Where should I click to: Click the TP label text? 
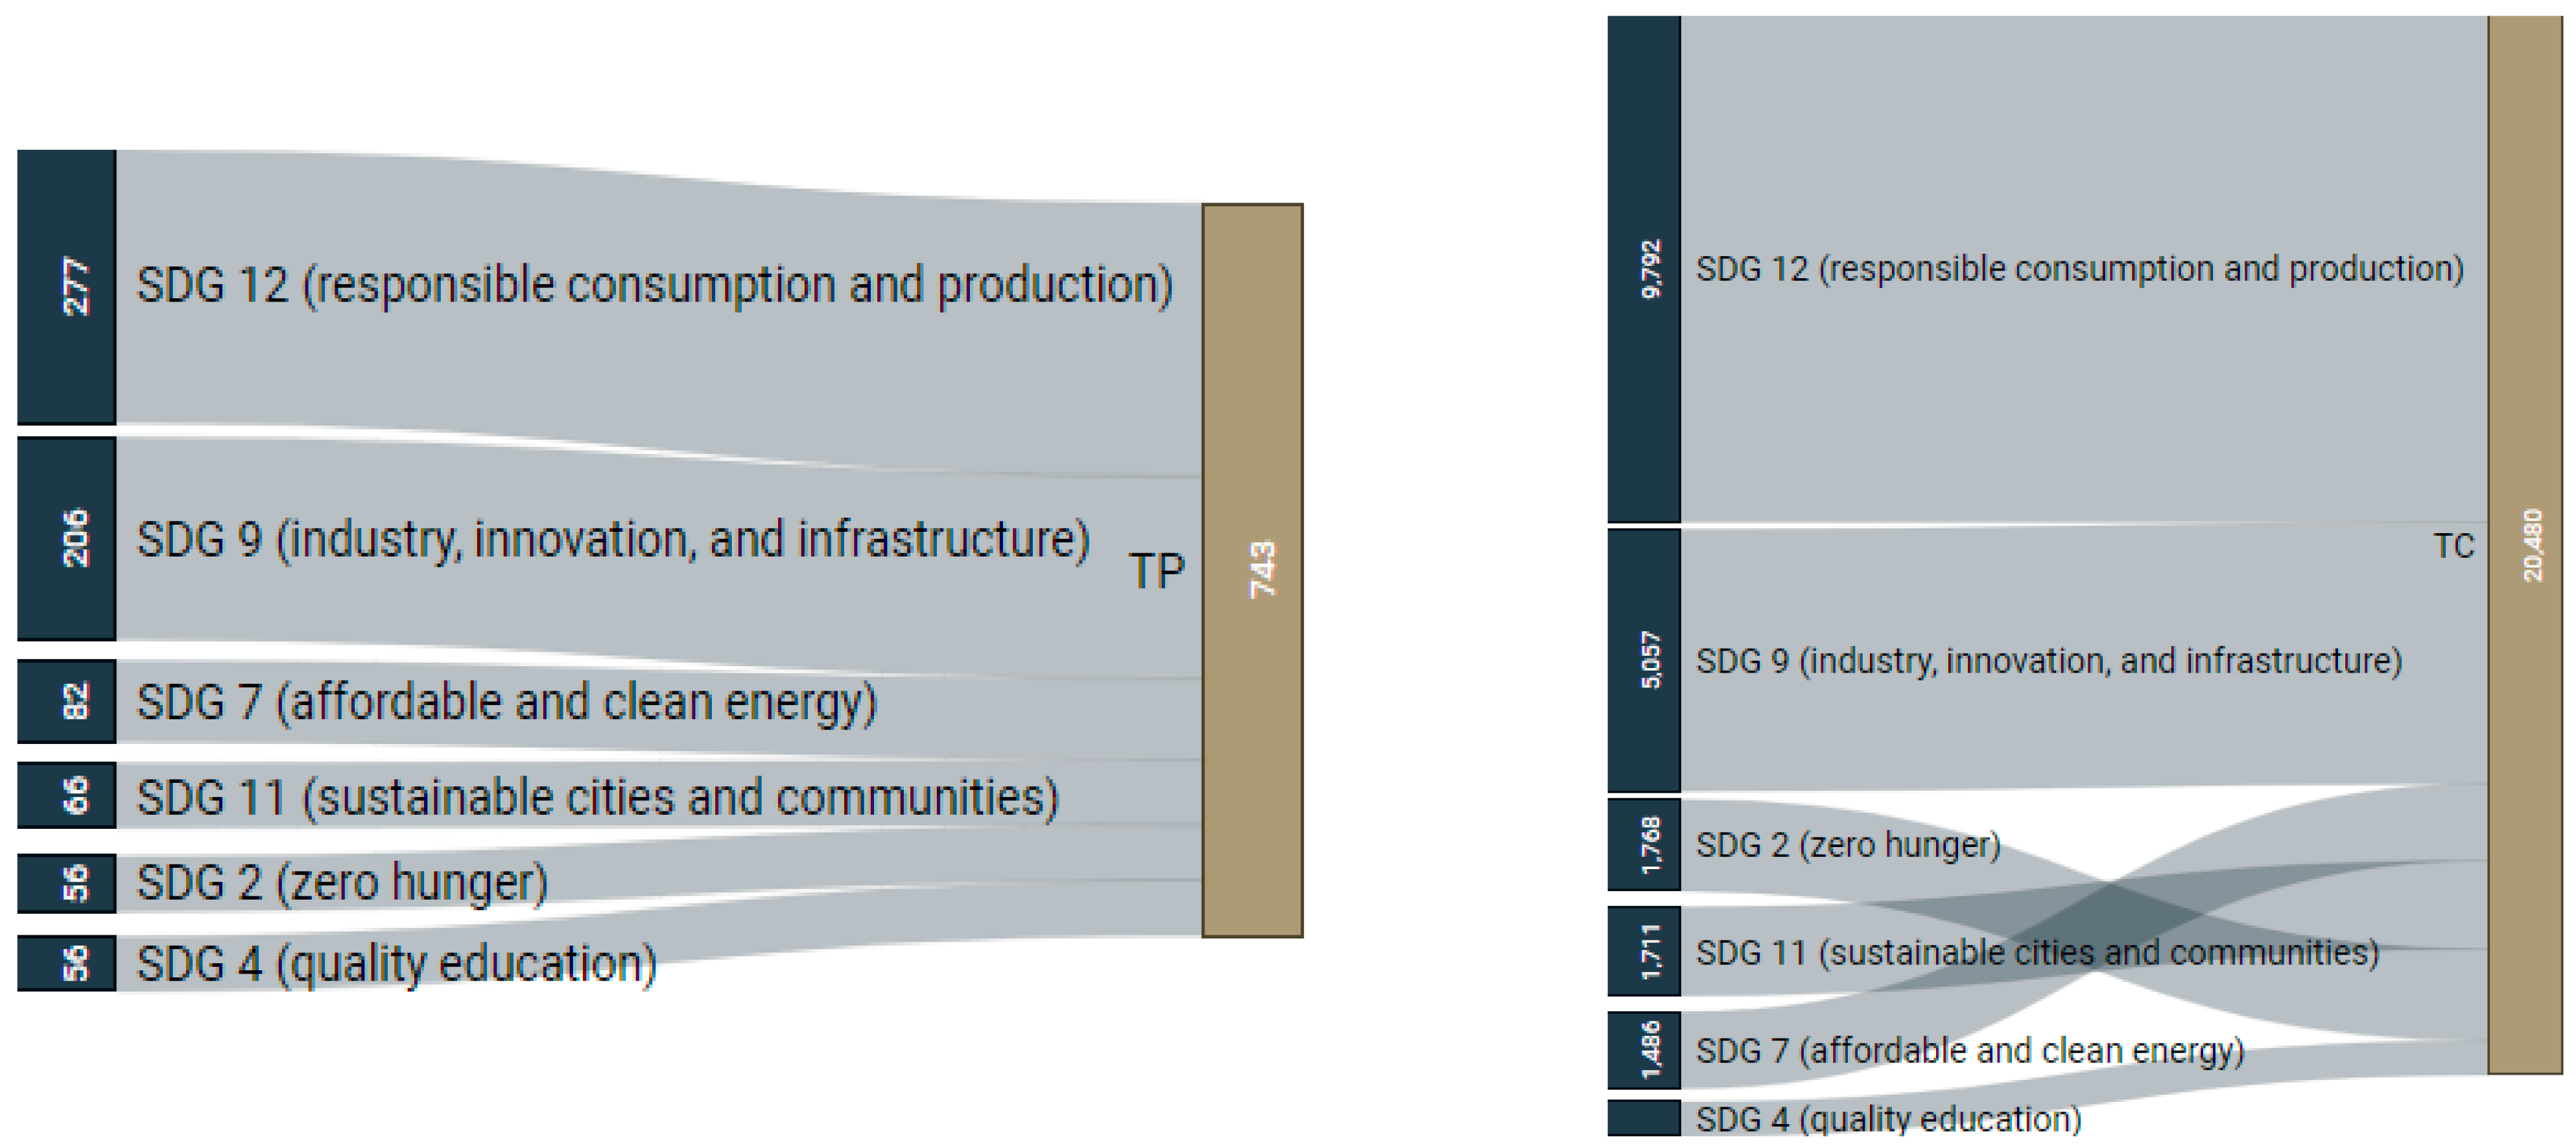[1156, 571]
